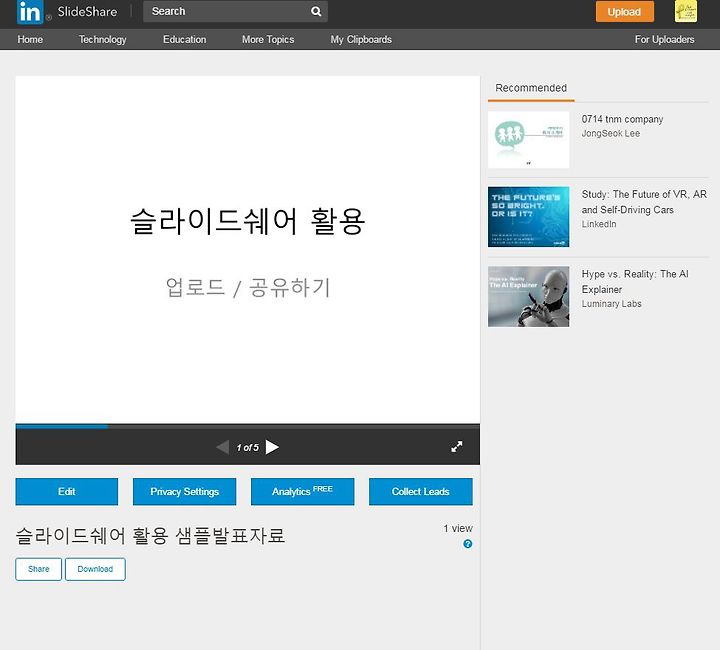Open The Future's So Bright thumbnail
The width and height of the screenshot is (720, 650).
coord(529,217)
